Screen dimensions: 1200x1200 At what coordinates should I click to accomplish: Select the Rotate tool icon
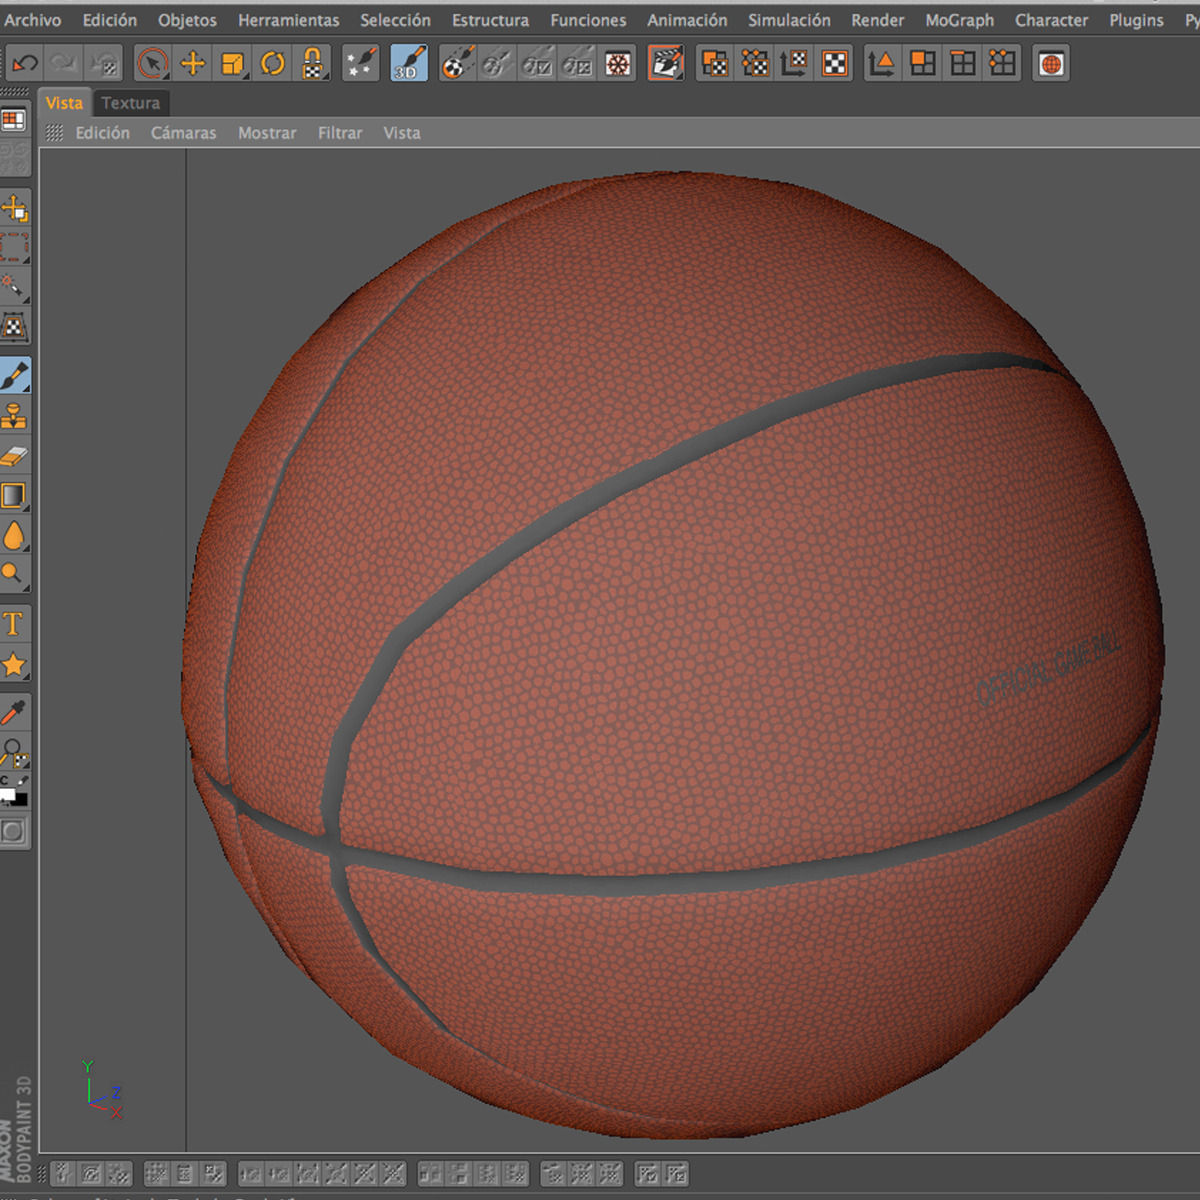coord(272,64)
